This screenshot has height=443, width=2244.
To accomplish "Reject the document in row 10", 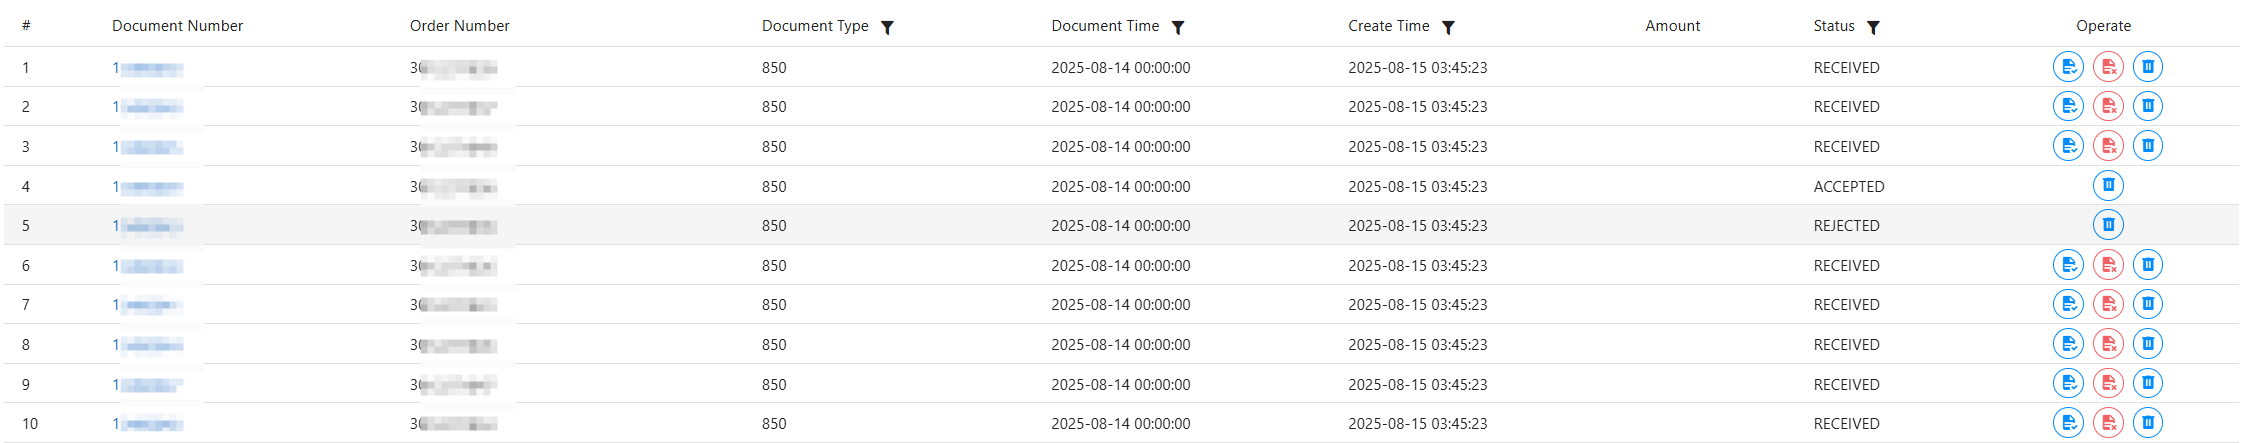I will pos(2107,423).
